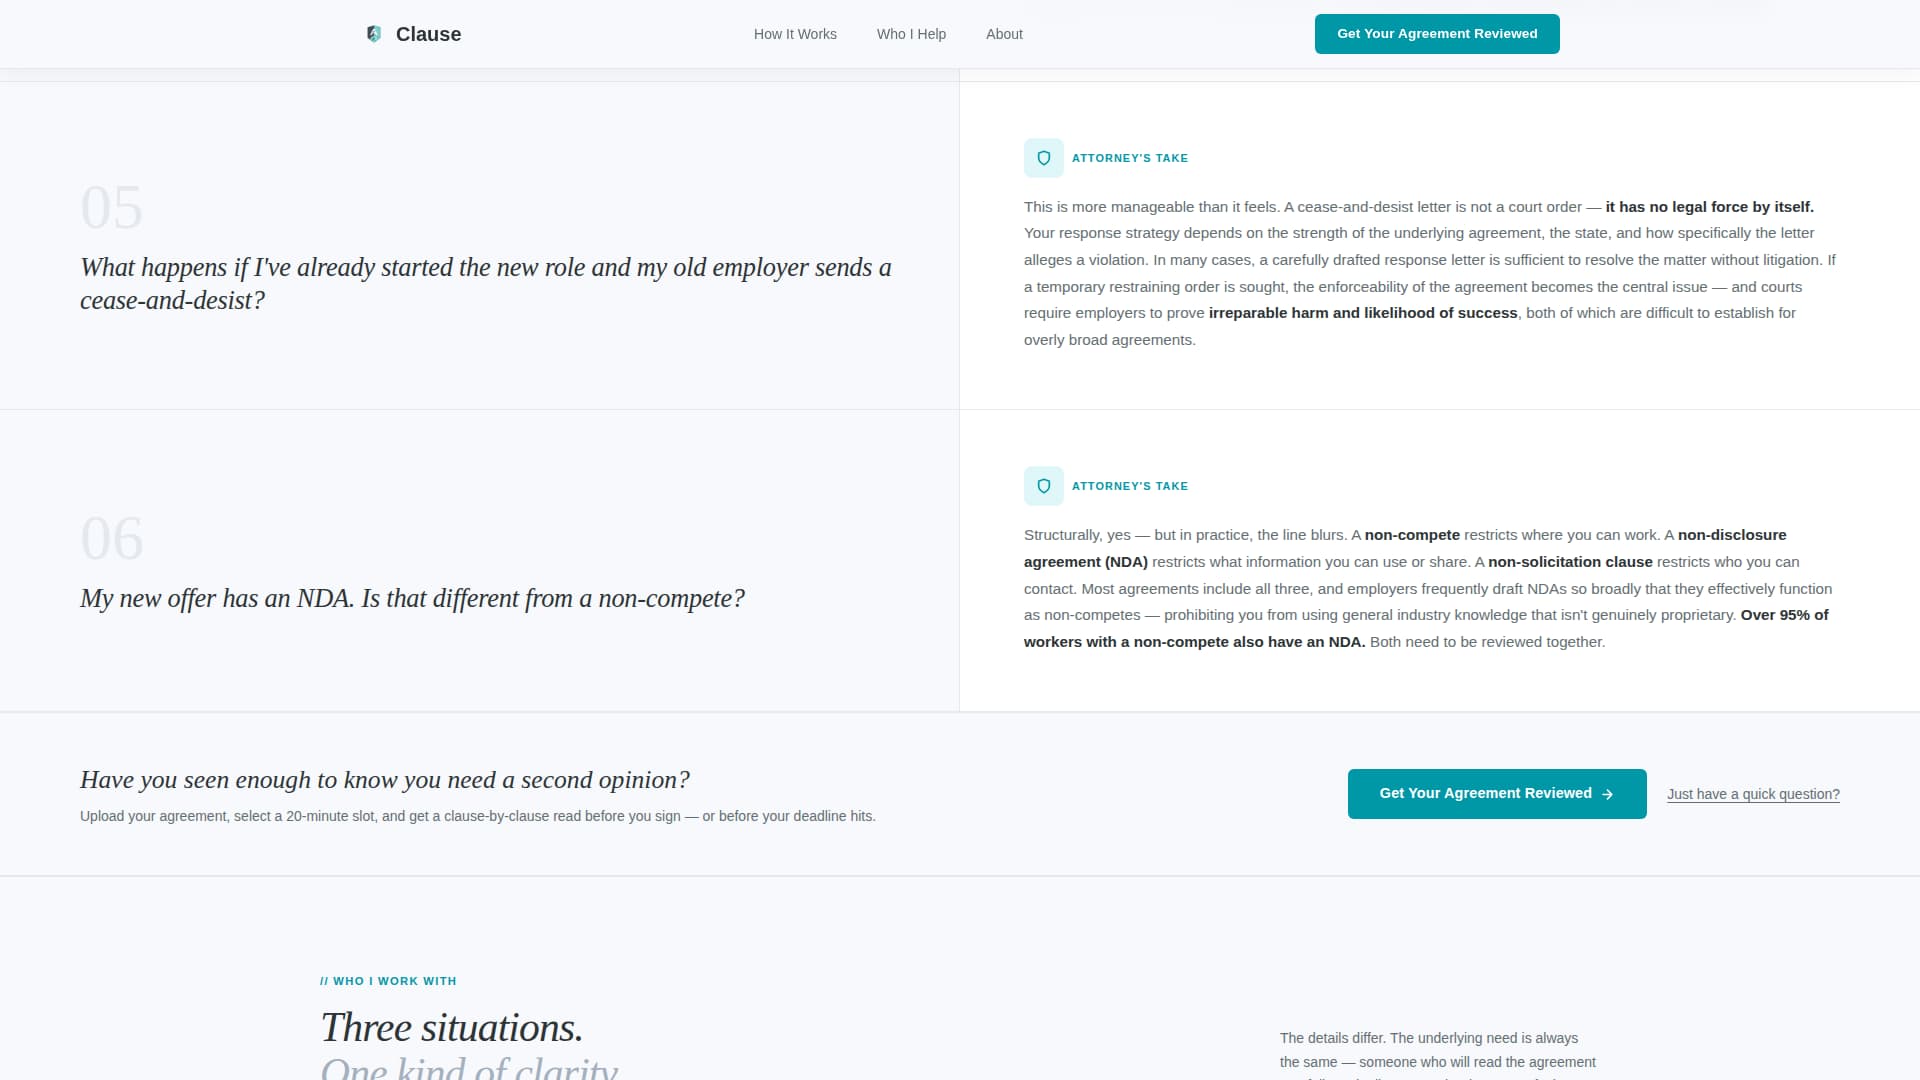Click the 06 question number marker
The width and height of the screenshot is (1920, 1080).
110,538
